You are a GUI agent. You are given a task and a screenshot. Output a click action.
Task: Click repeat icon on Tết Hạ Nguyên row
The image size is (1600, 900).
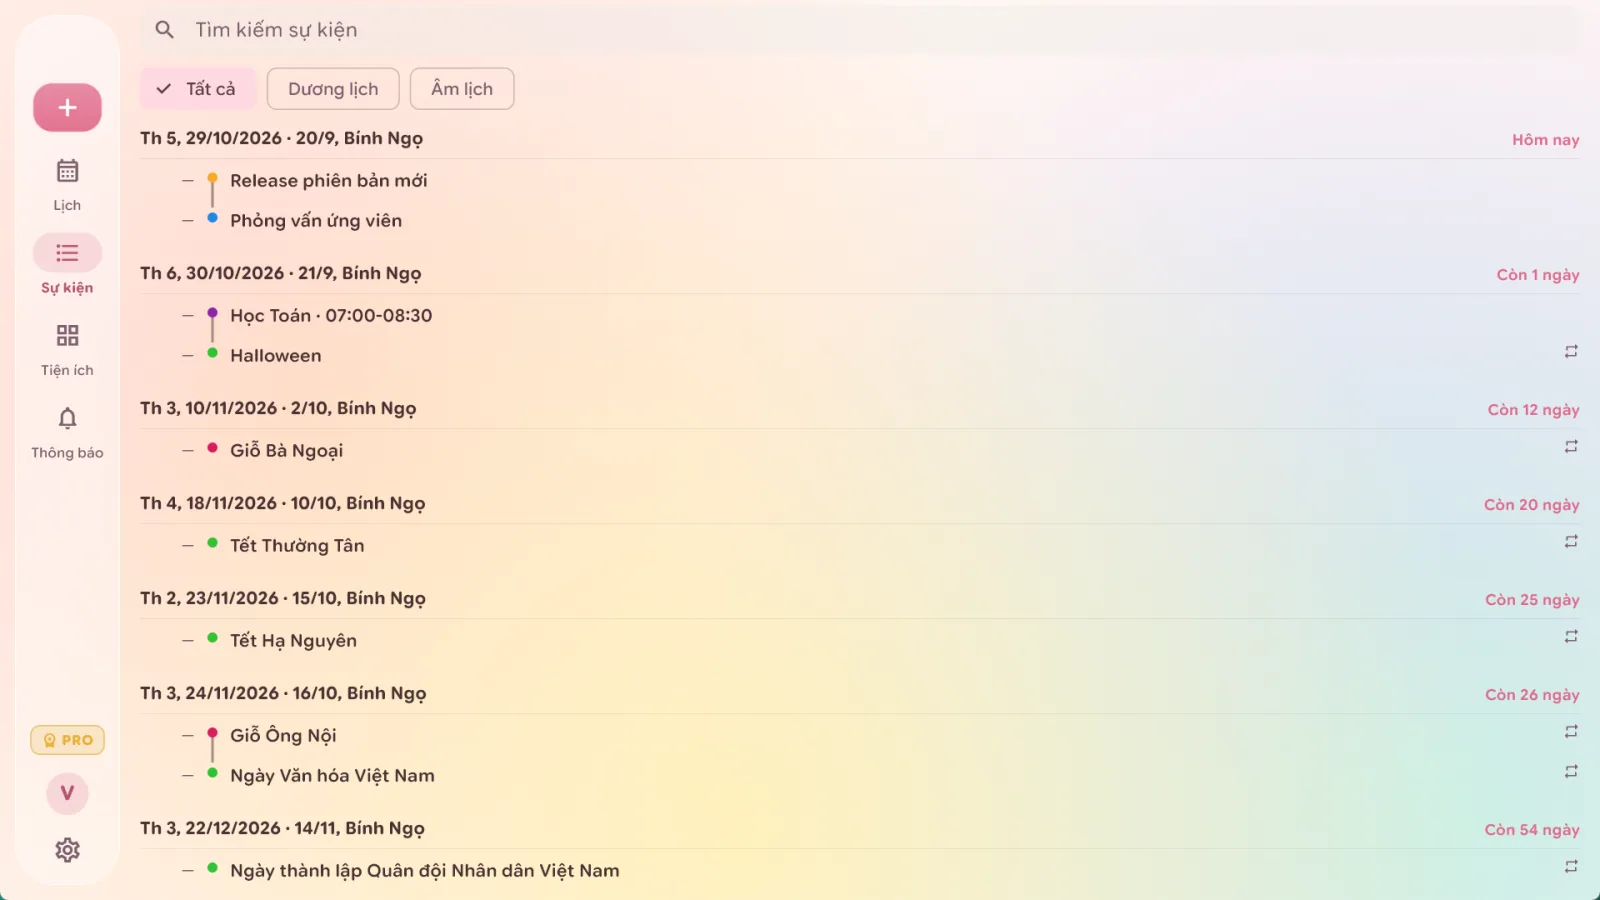pyautogui.click(x=1571, y=636)
